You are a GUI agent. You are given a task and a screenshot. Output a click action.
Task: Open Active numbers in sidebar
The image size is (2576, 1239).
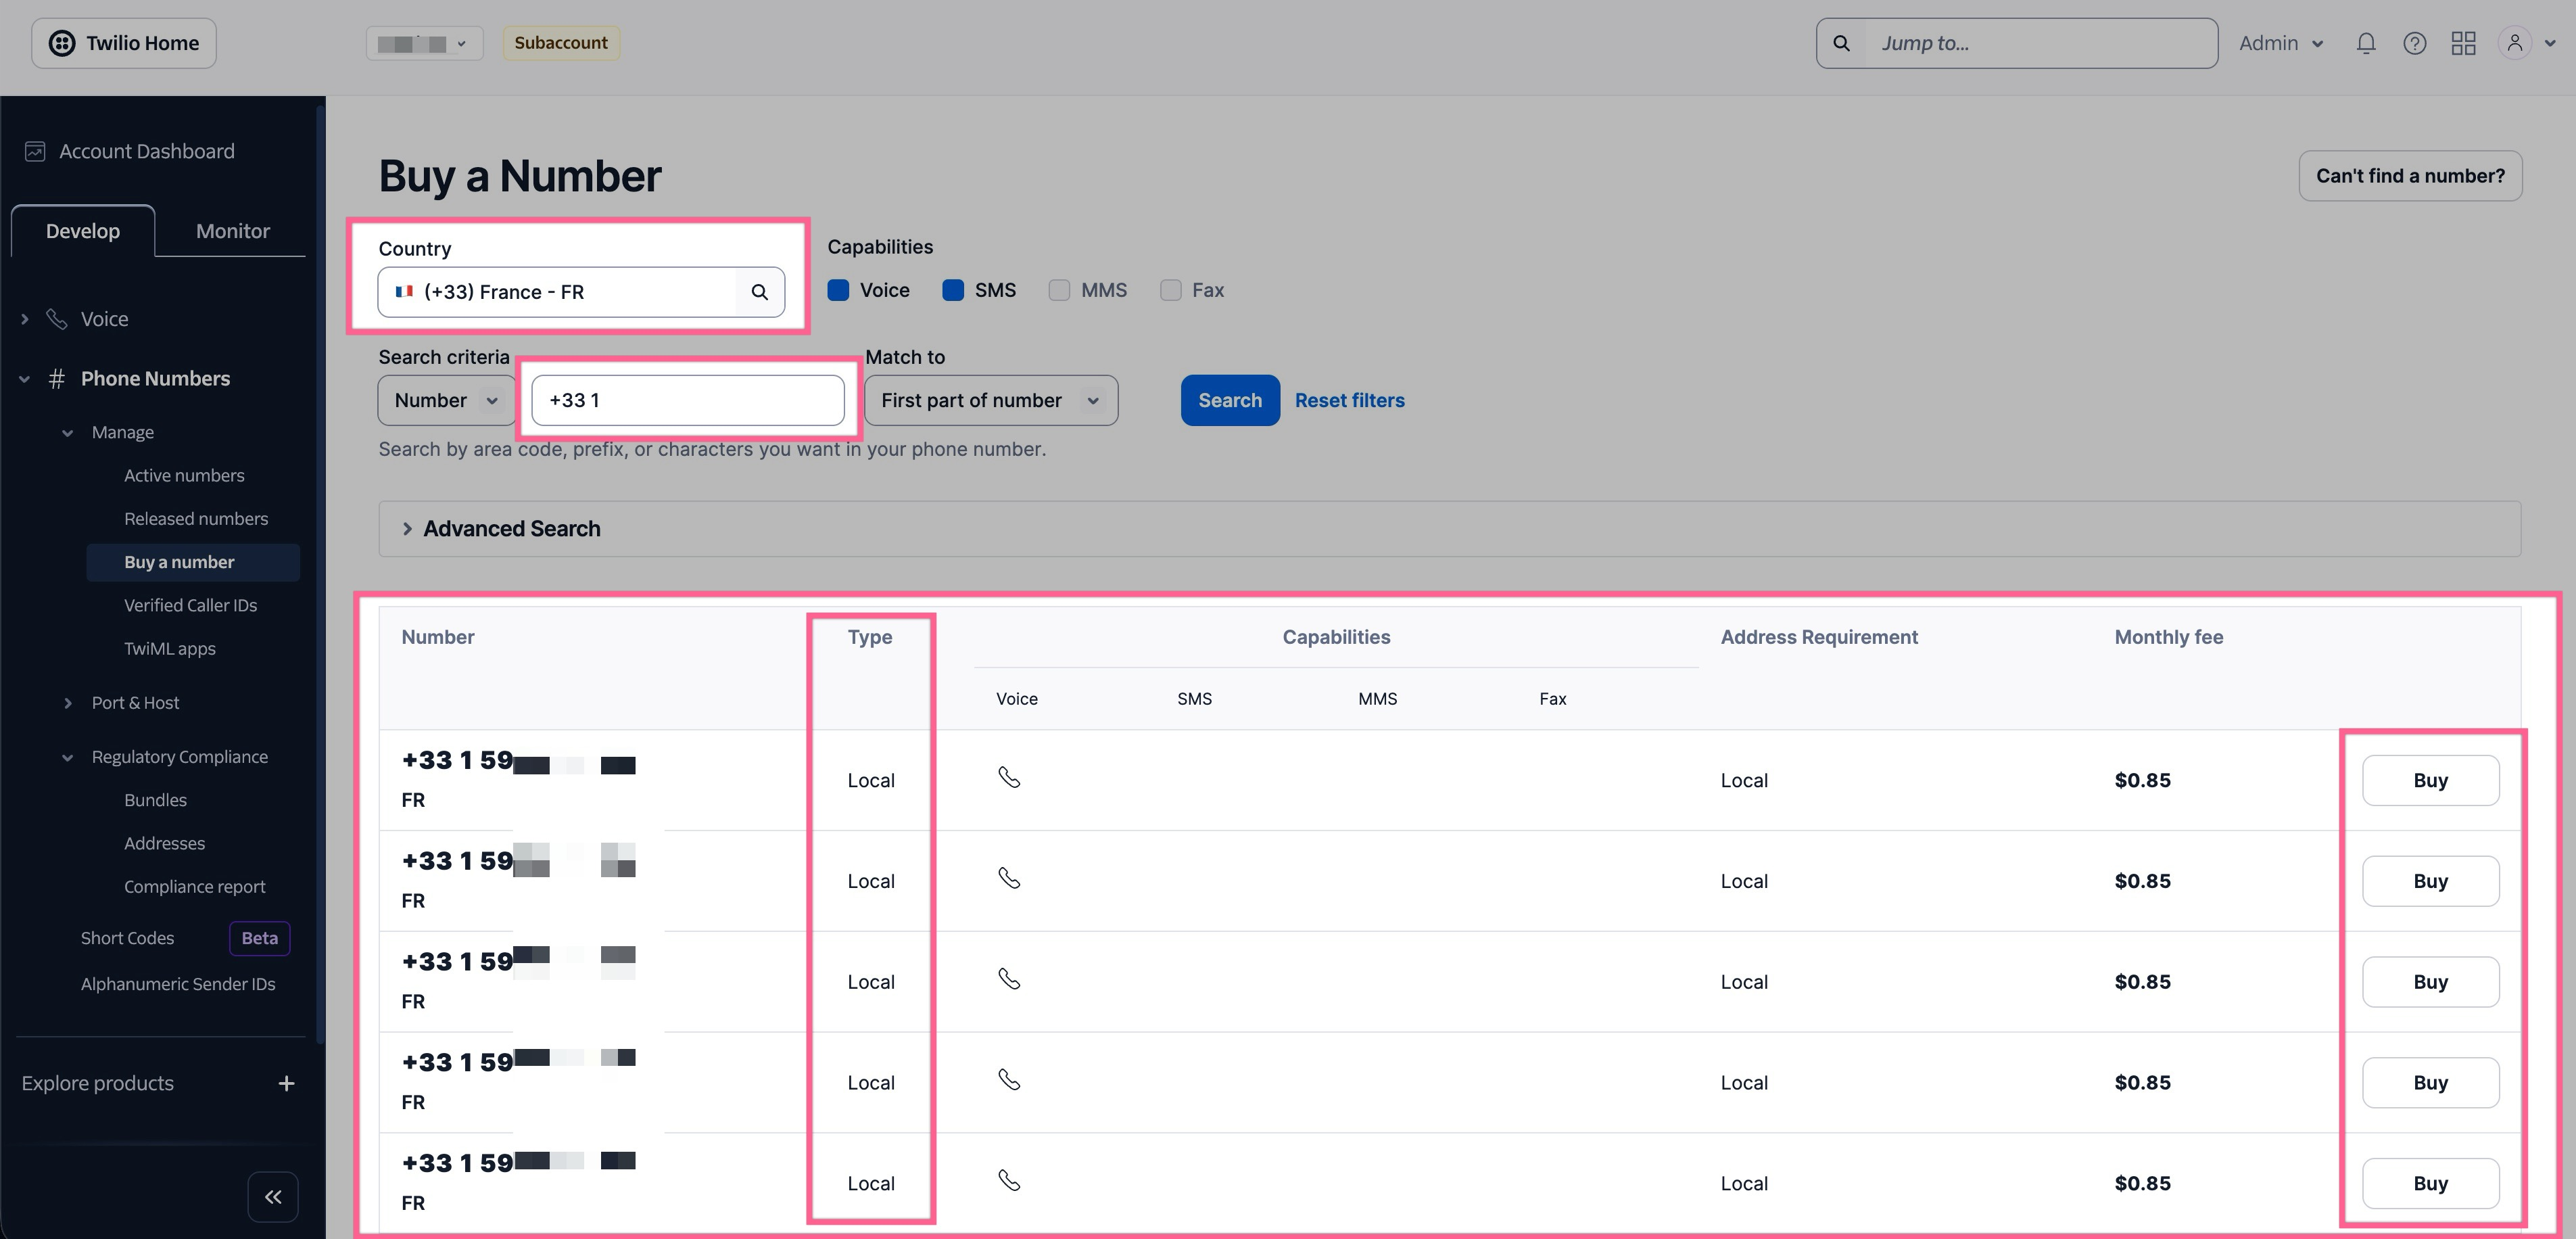point(184,475)
